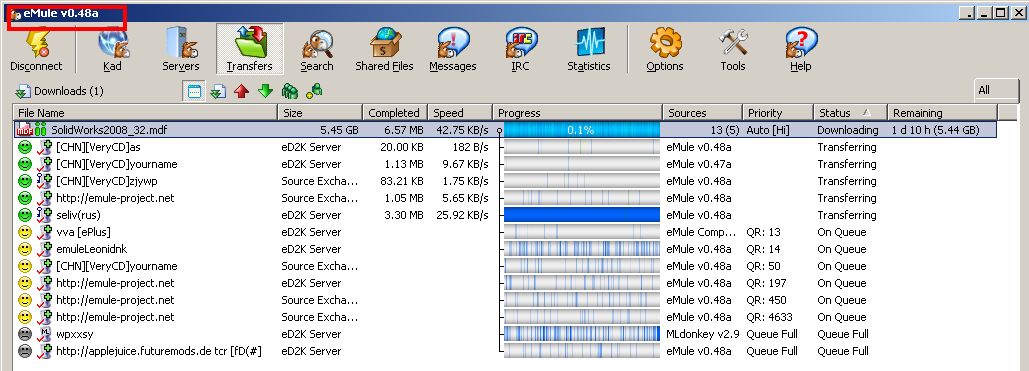Sort by the File Name column header
Image resolution: width=1029 pixels, height=371 pixels.
[x=145, y=113]
